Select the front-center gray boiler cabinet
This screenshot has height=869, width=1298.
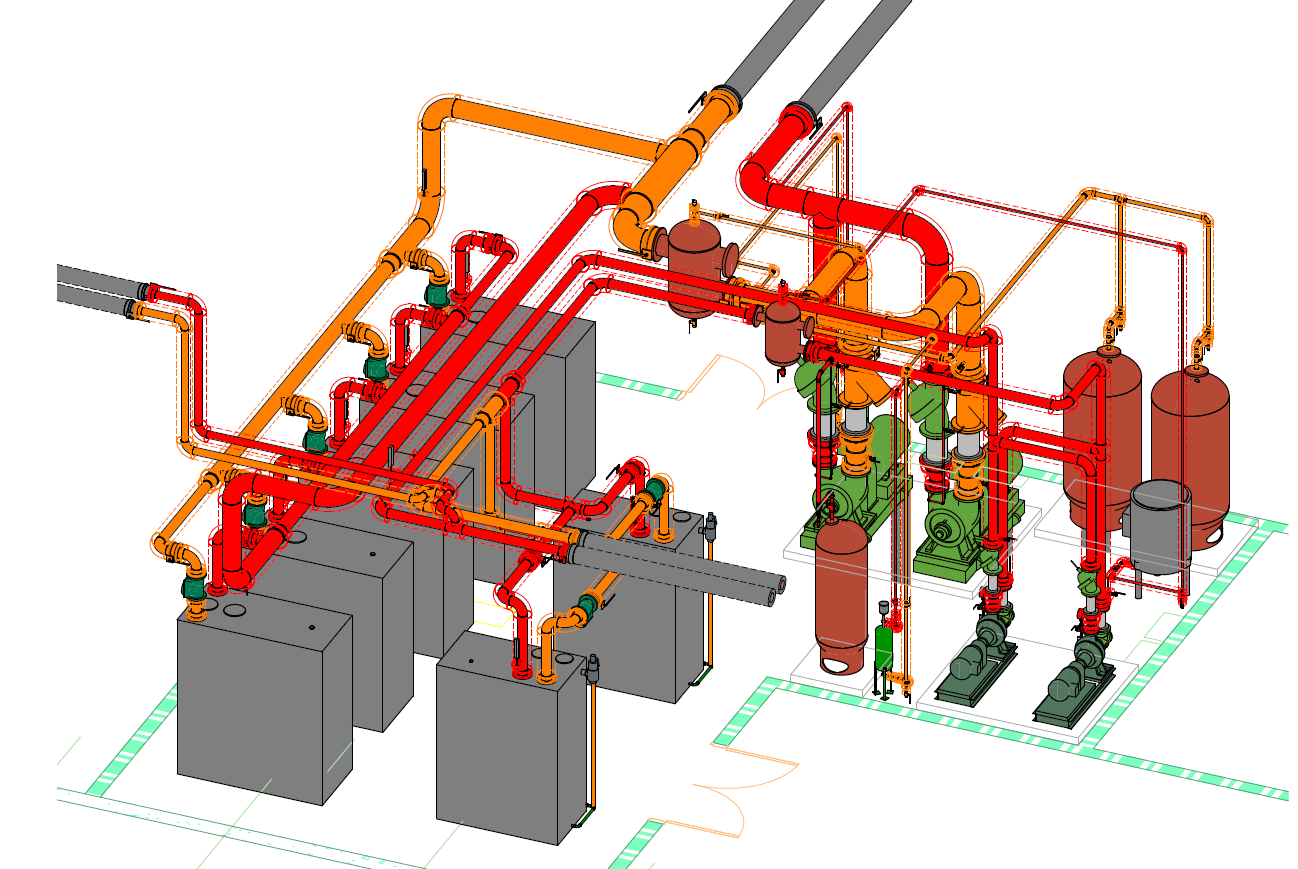click(x=511, y=738)
